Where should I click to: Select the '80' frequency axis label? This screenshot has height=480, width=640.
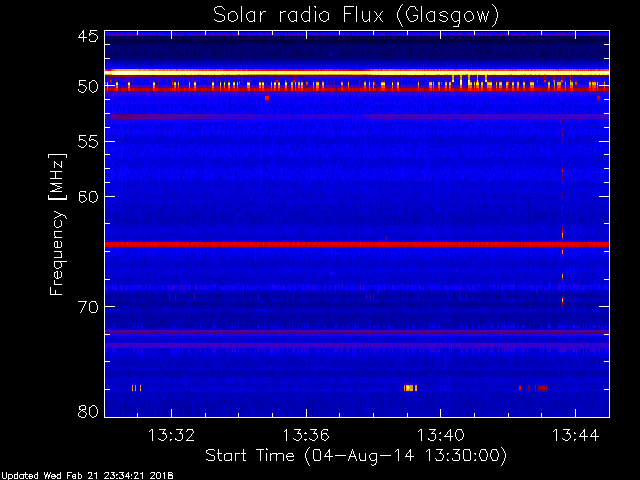click(88, 411)
